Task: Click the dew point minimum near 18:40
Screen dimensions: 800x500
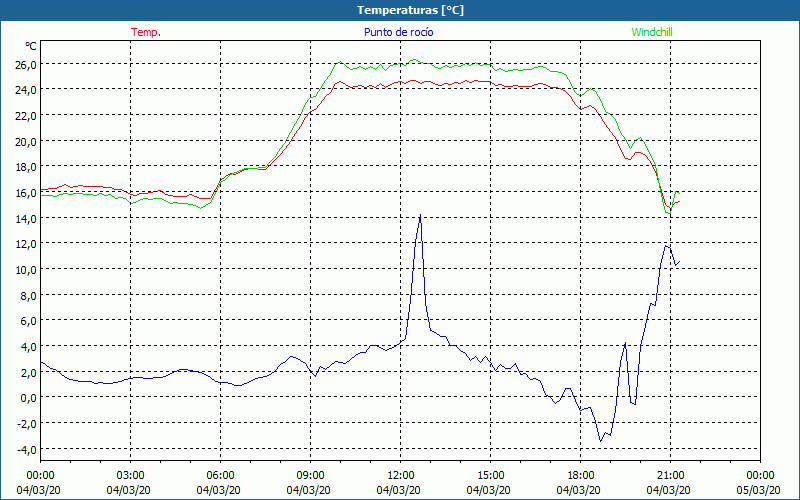Action: (601, 441)
